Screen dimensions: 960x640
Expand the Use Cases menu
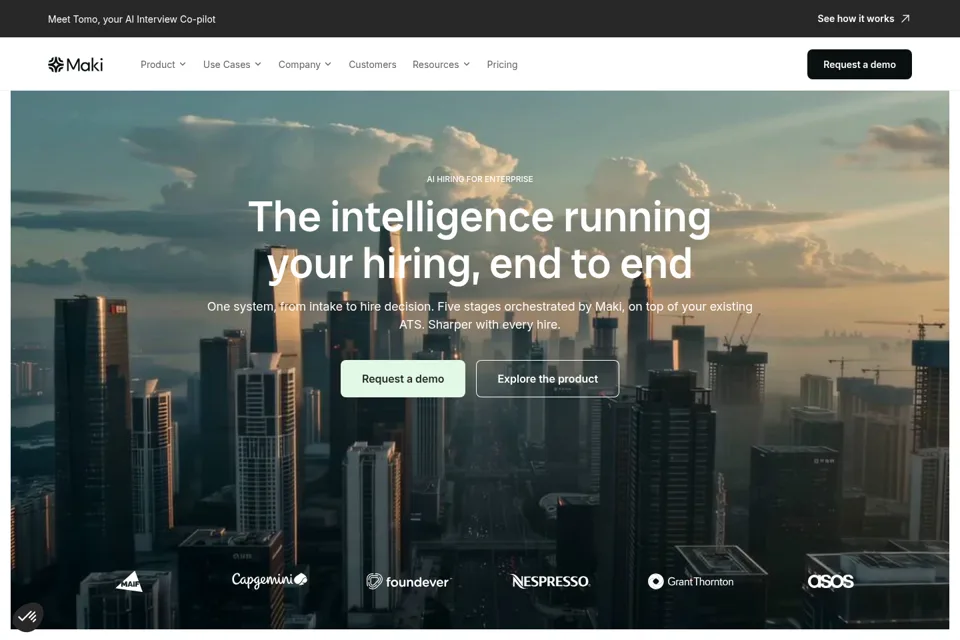tap(232, 64)
